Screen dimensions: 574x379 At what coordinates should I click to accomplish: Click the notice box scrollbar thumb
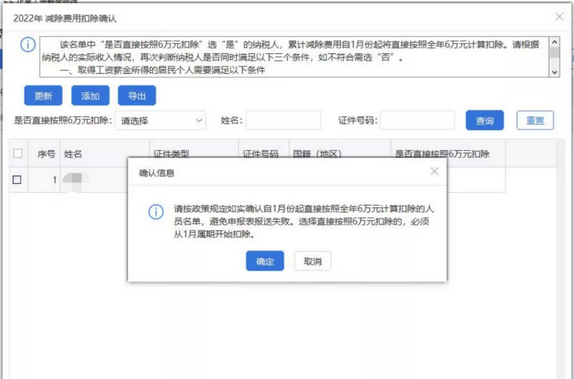click(555, 53)
